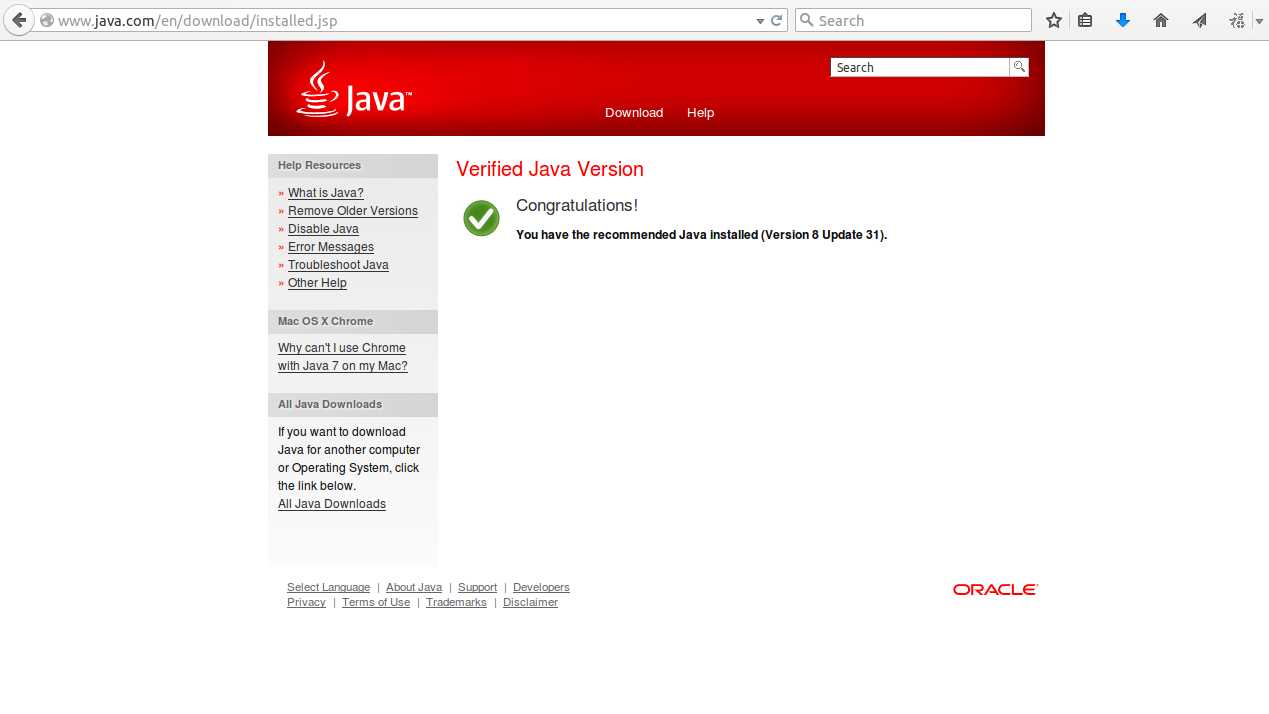
Task: Open the 'Remove Older Versions' link
Action: click(x=353, y=211)
